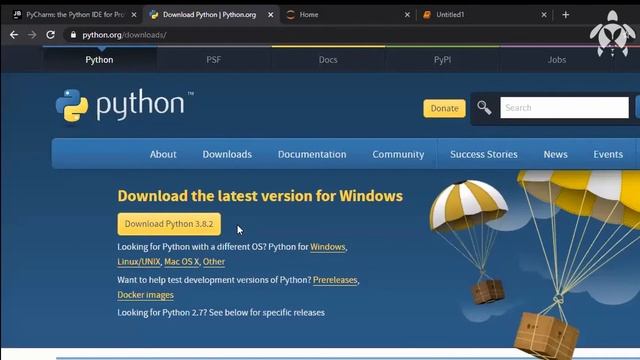Click the turtle profile icon
Screen dimensions: 640x360
[612, 34]
